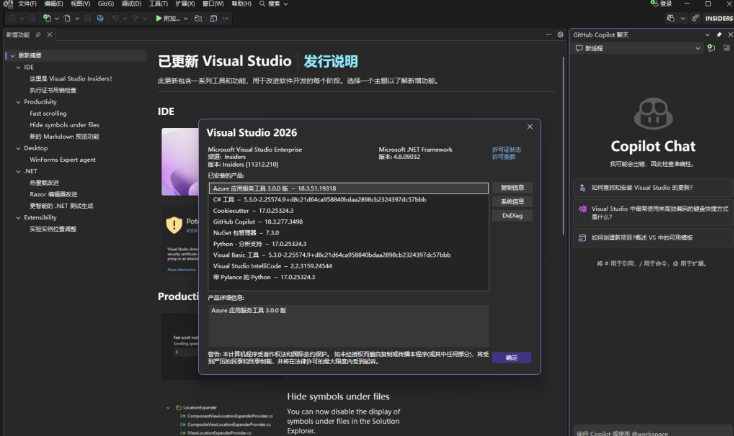Image resolution: width=734 pixels, height=436 pixels.
Task: Open the 编辑(E) menu
Action: pos(53,4)
